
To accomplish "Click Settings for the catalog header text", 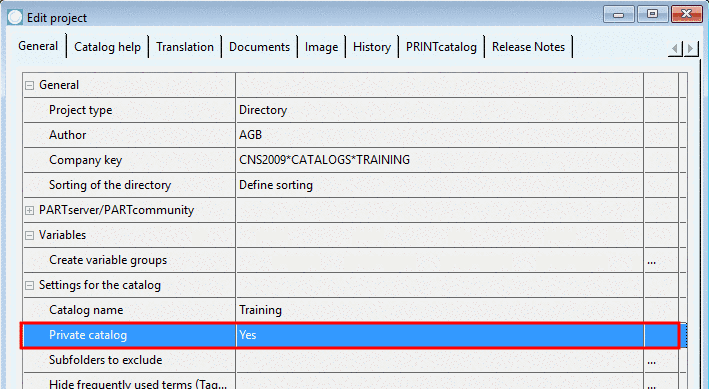I will [x=100, y=285].
